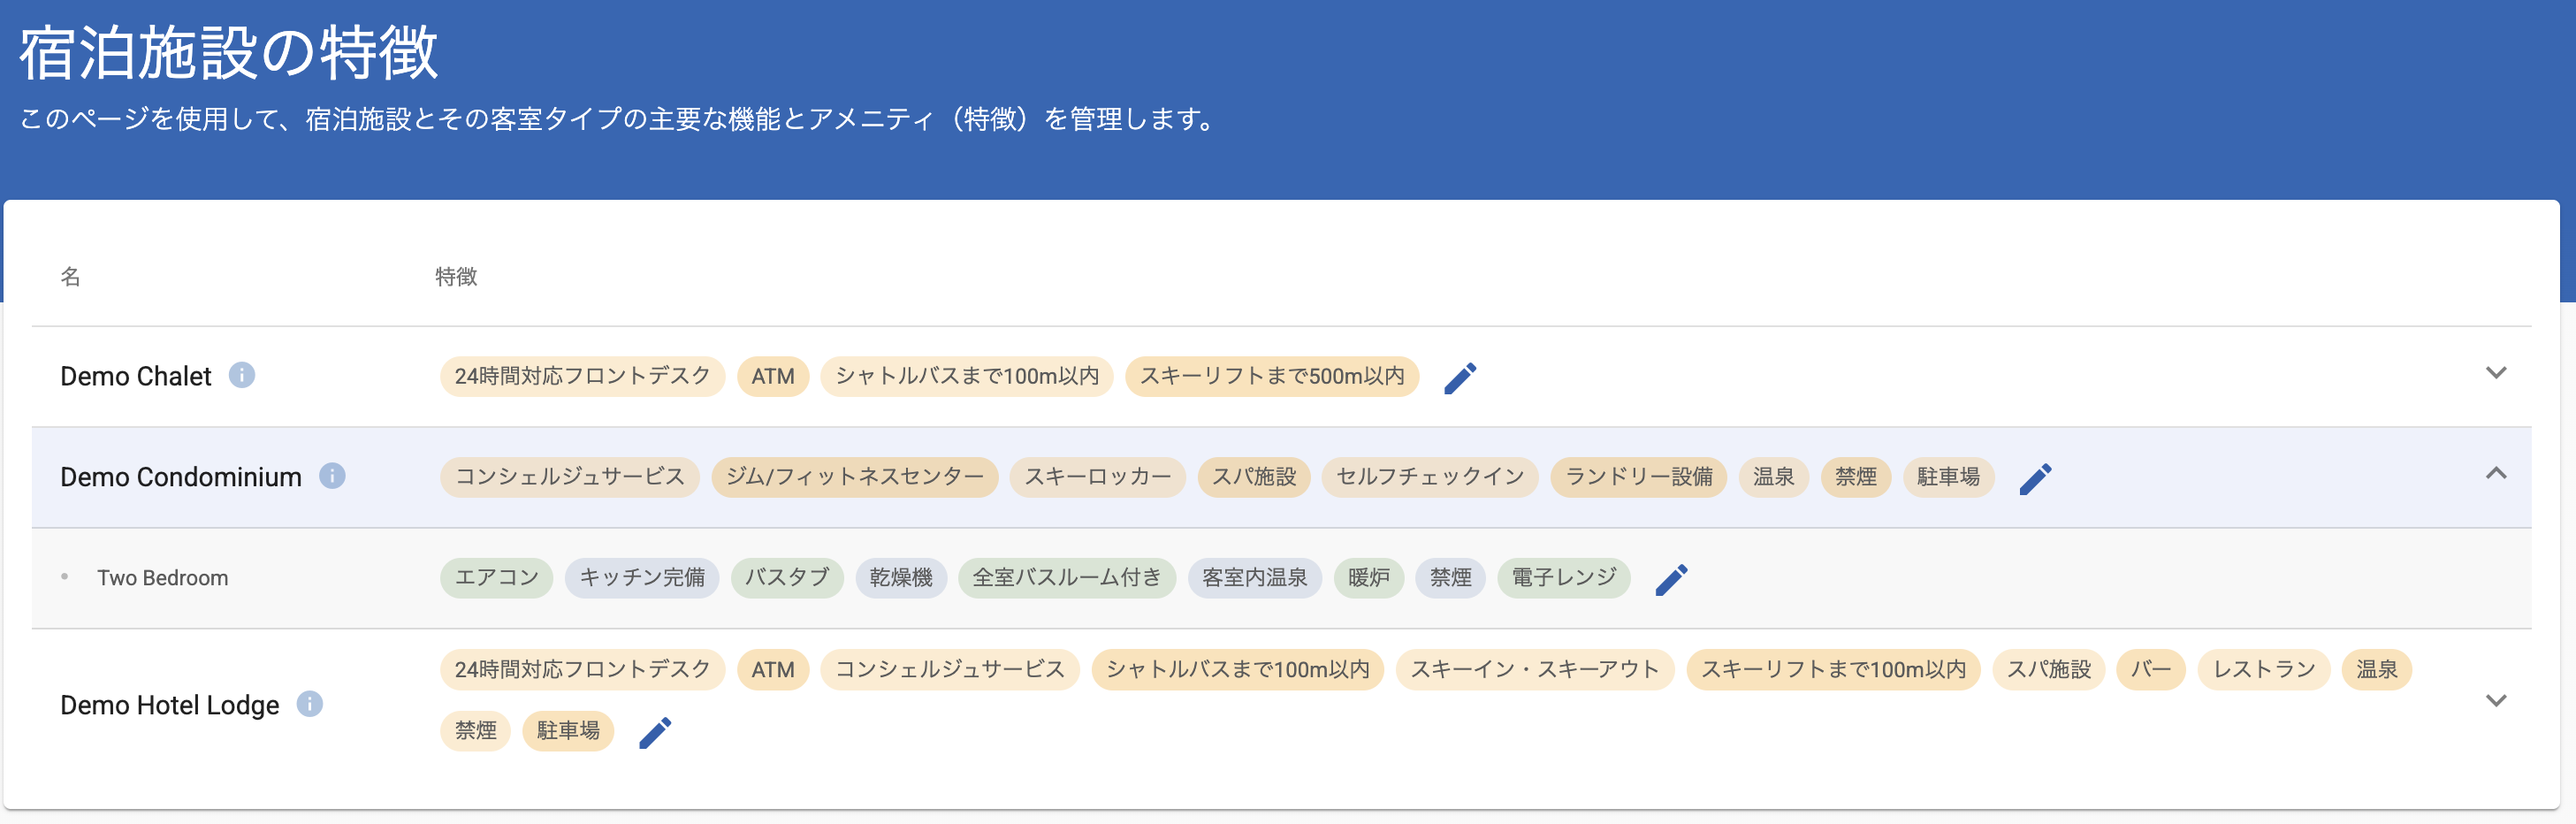The image size is (2576, 824).
Task: Collapse the Demo Condominium row chevron
Action: click(2495, 474)
